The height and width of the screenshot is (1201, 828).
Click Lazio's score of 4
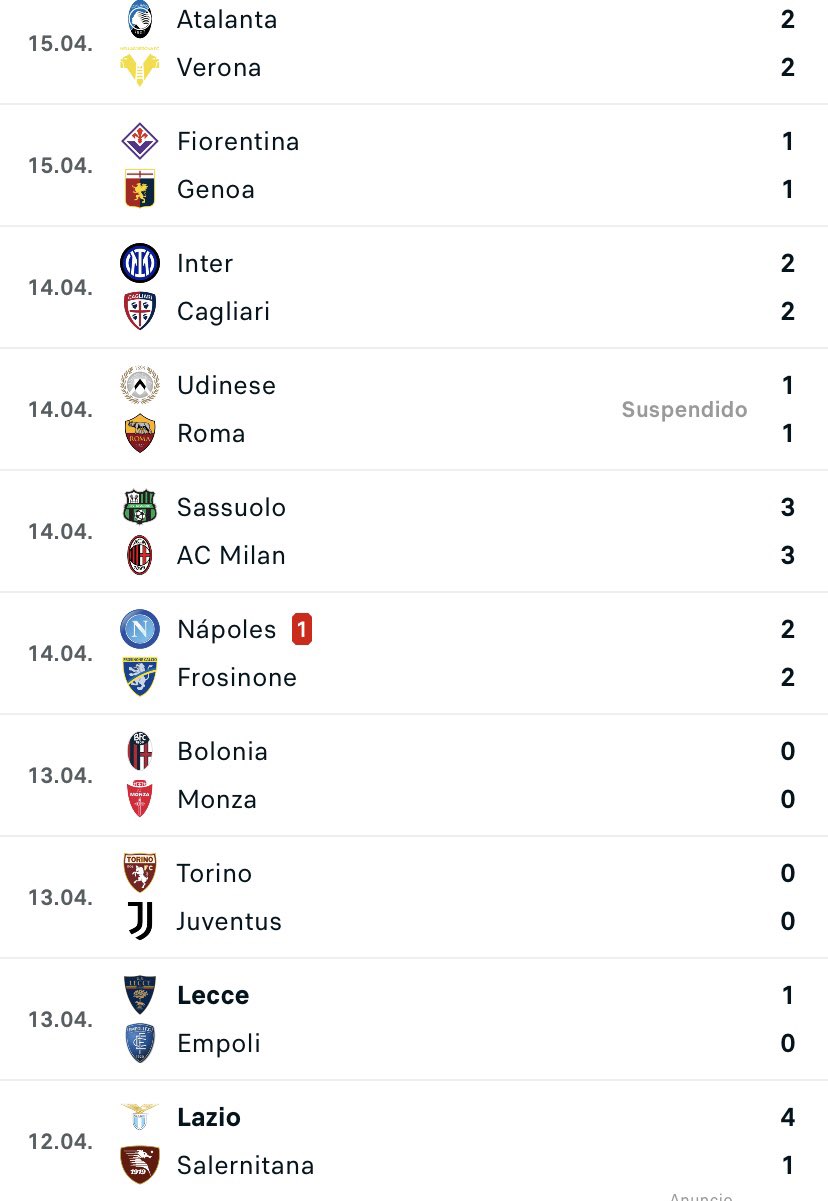click(788, 1117)
